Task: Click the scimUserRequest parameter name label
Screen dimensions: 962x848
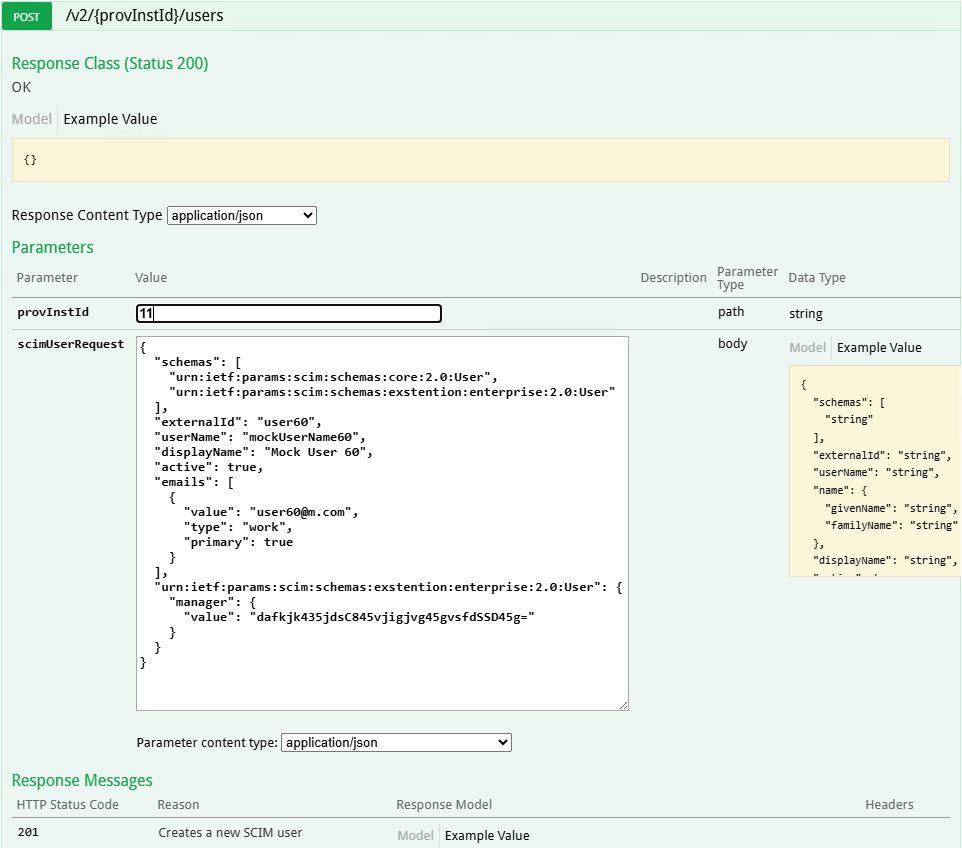Action: pos(70,344)
